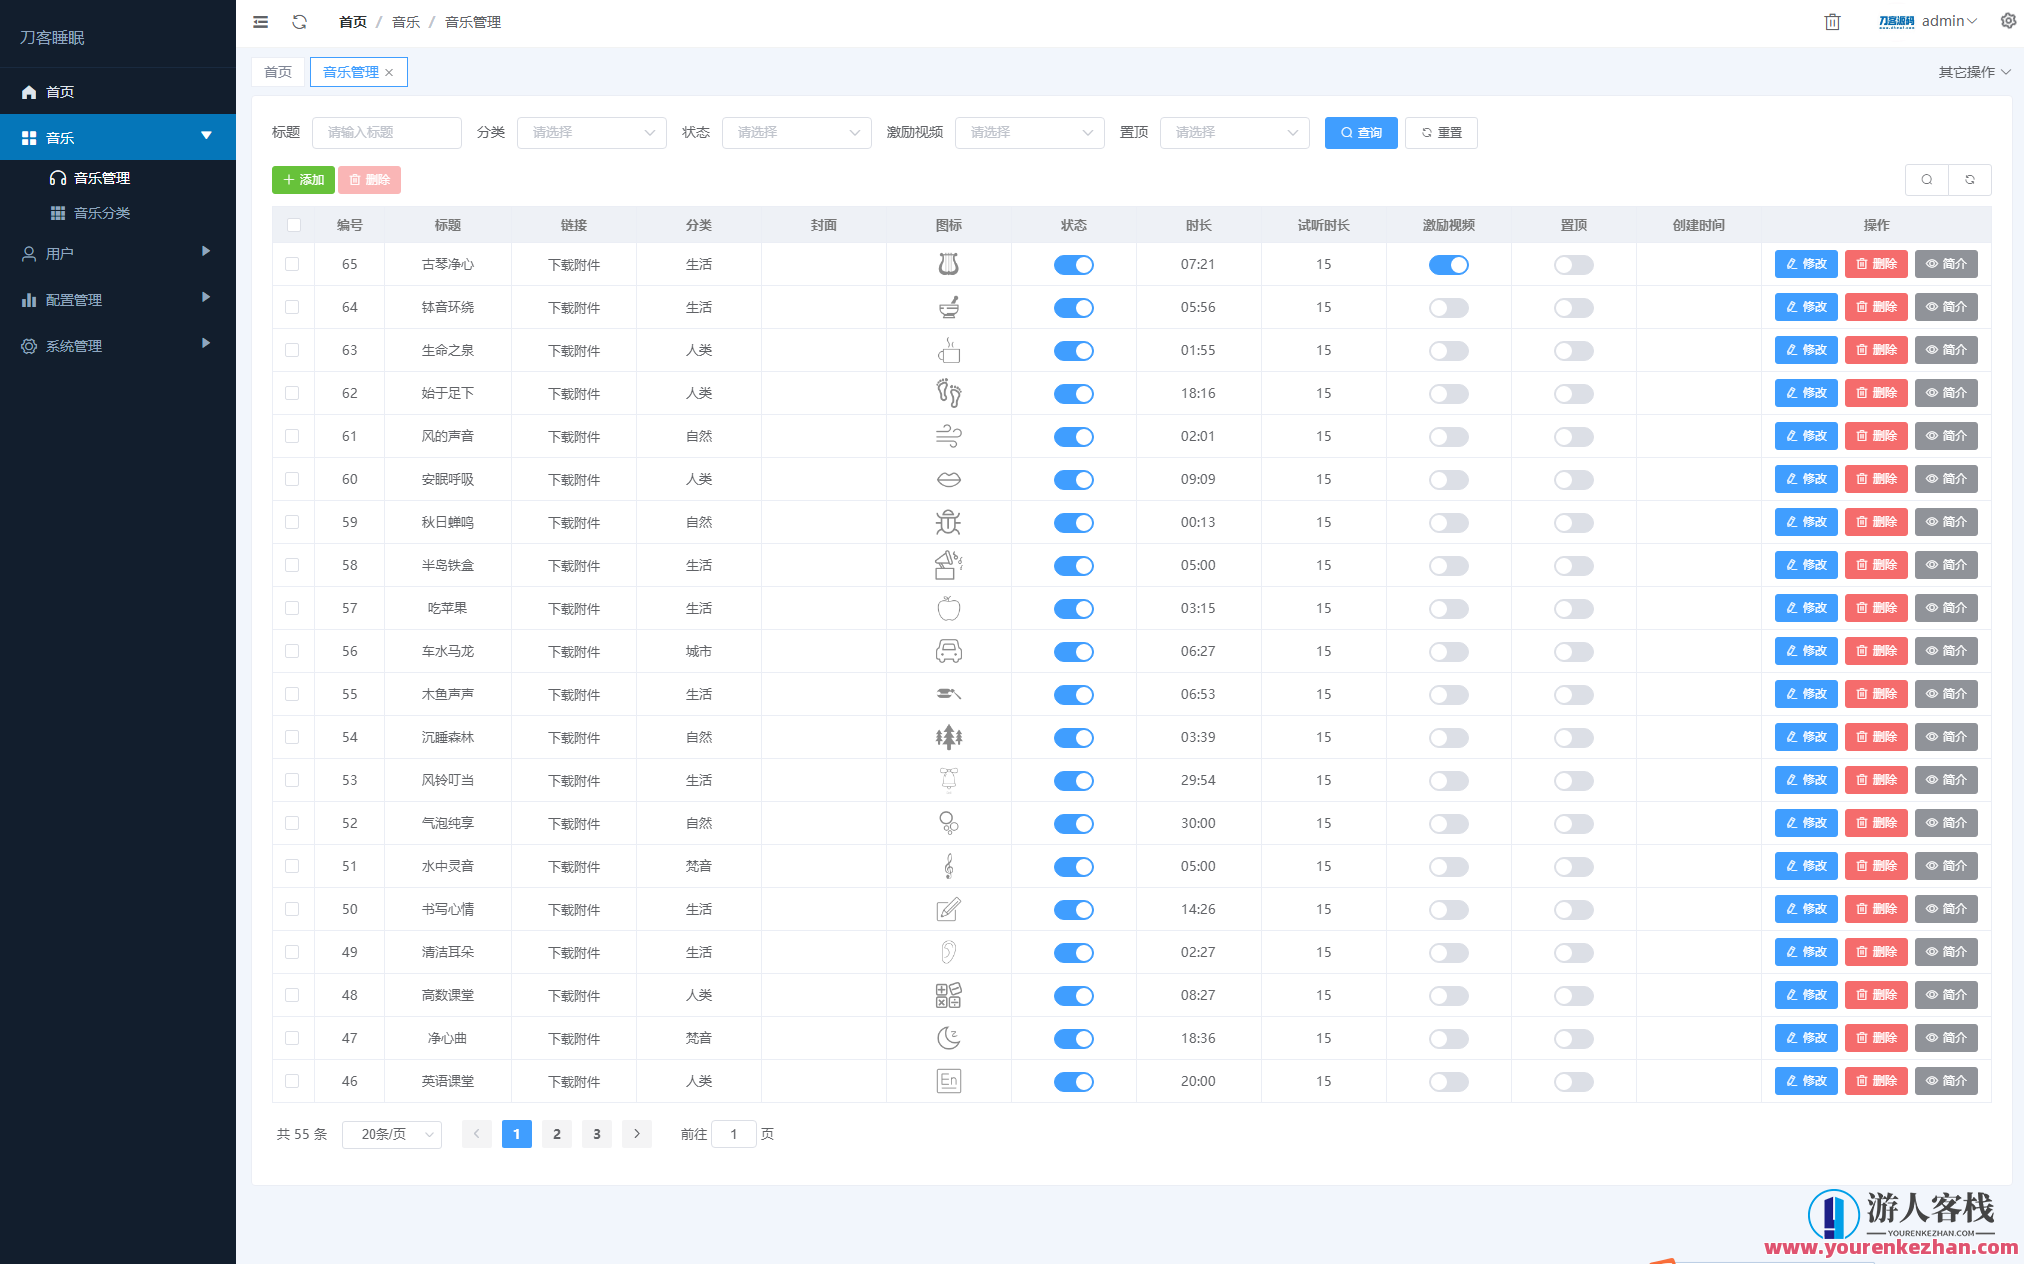Close the 音乐管理 tab with x
Image resolution: width=2024 pixels, height=1264 pixels.
coord(389,73)
